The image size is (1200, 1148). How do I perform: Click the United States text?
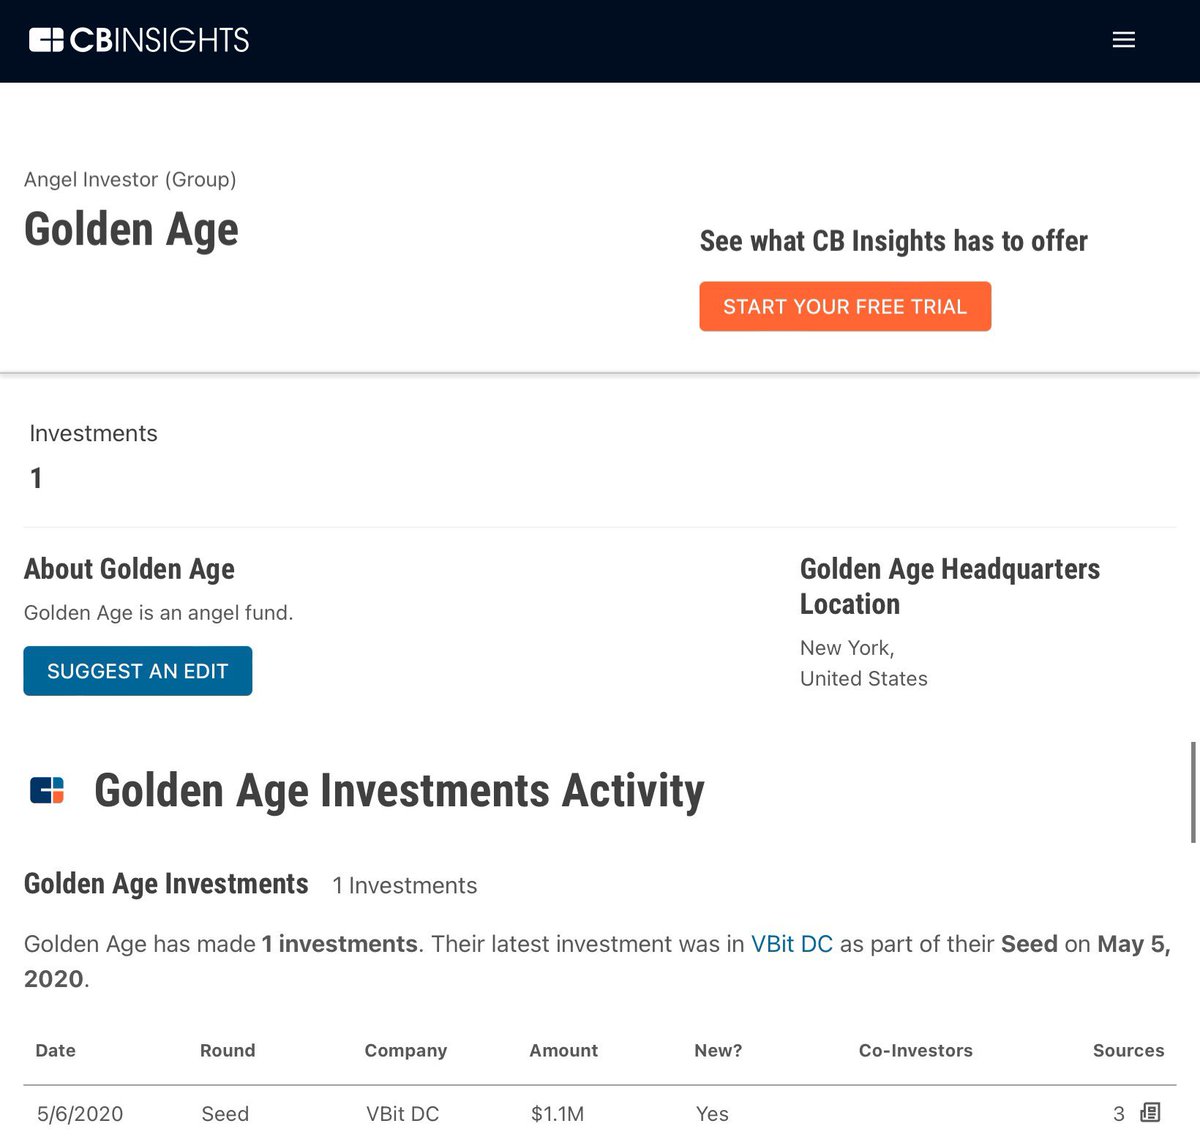tap(864, 678)
